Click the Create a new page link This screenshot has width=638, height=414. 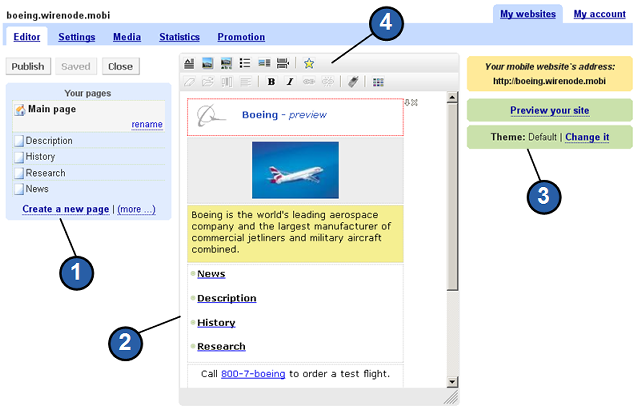pos(65,209)
